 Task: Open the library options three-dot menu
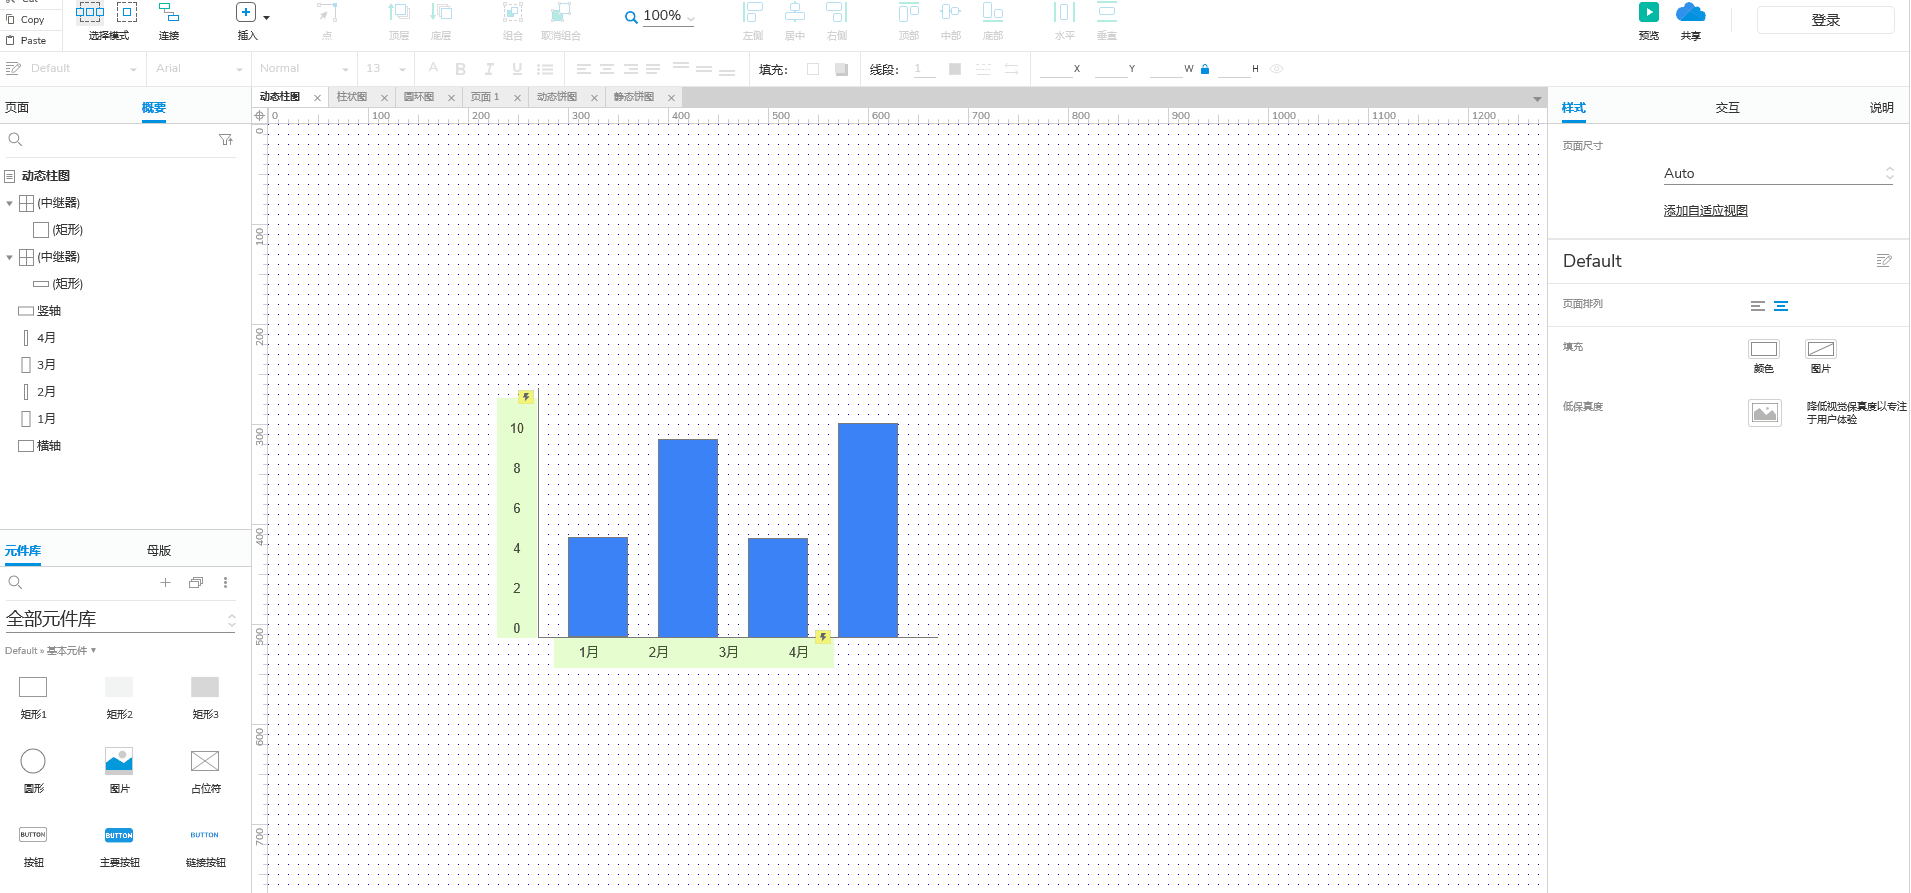tap(225, 583)
